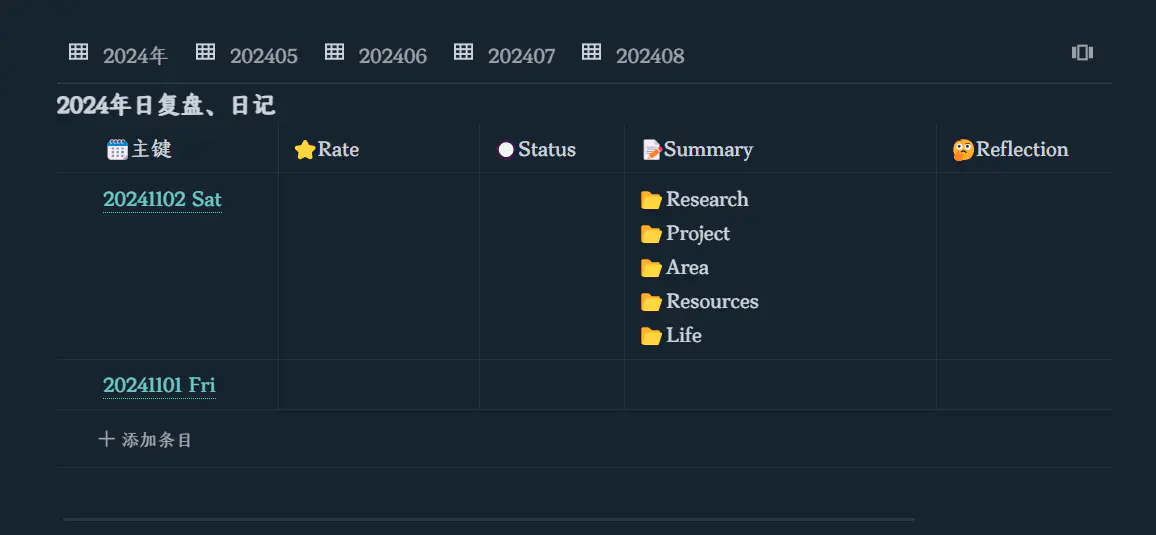Open the 202406 view tab
The width and height of the screenshot is (1156, 535).
pyautogui.click(x=392, y=56)
